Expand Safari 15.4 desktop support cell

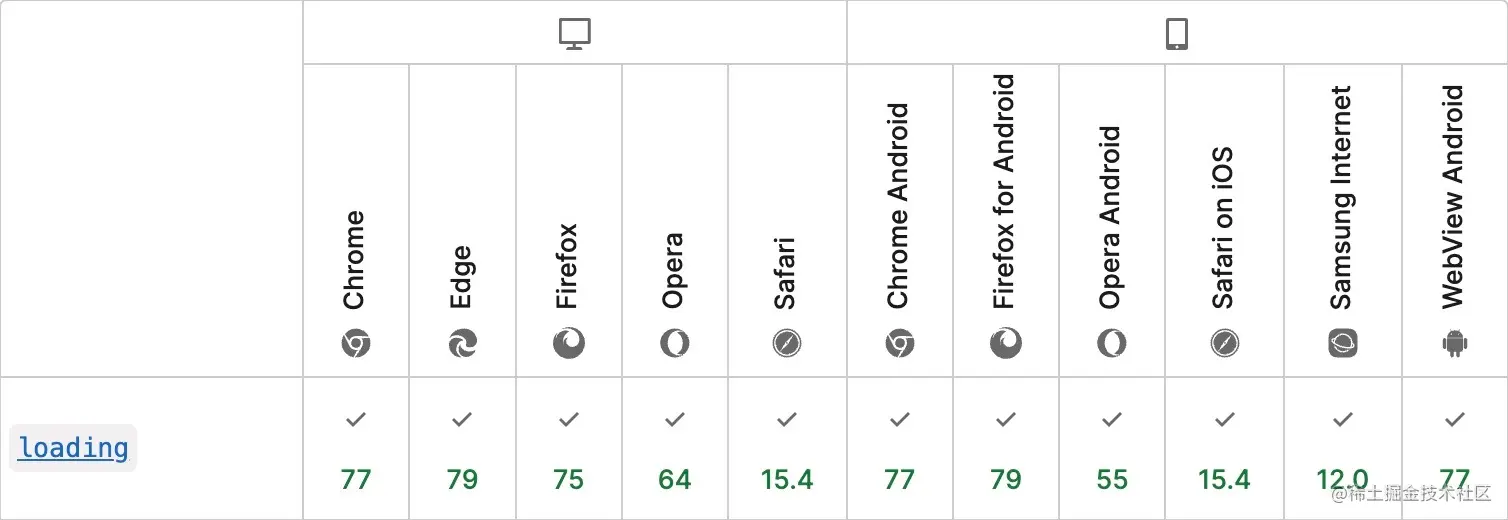tap(787, 448)
